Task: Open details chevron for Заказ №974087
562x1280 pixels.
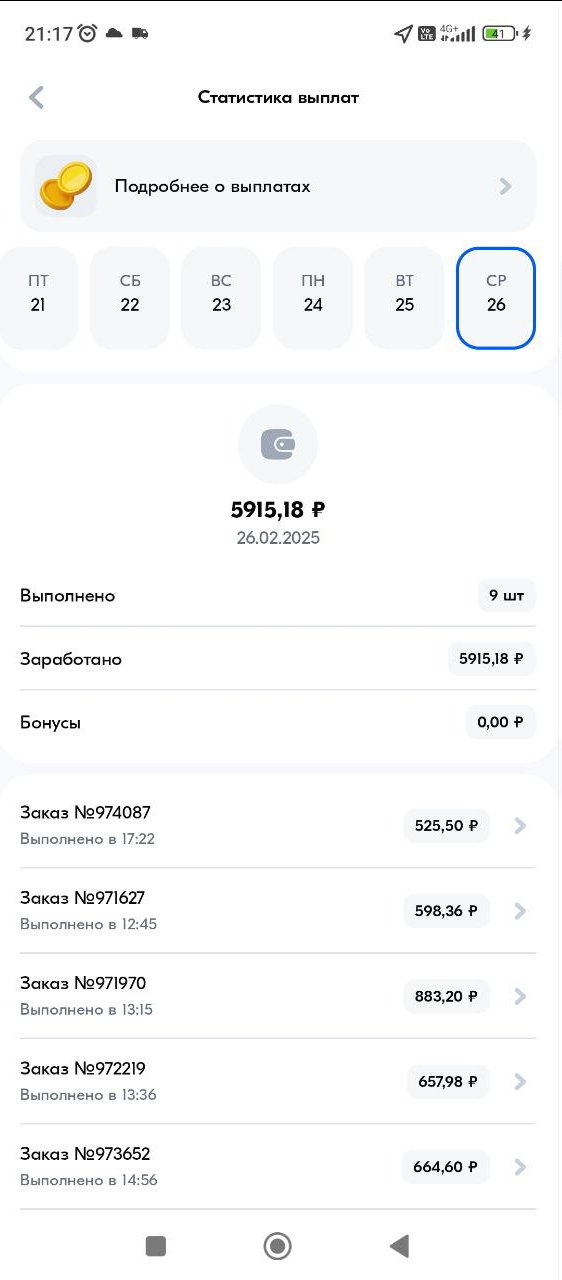Action: 520,826
